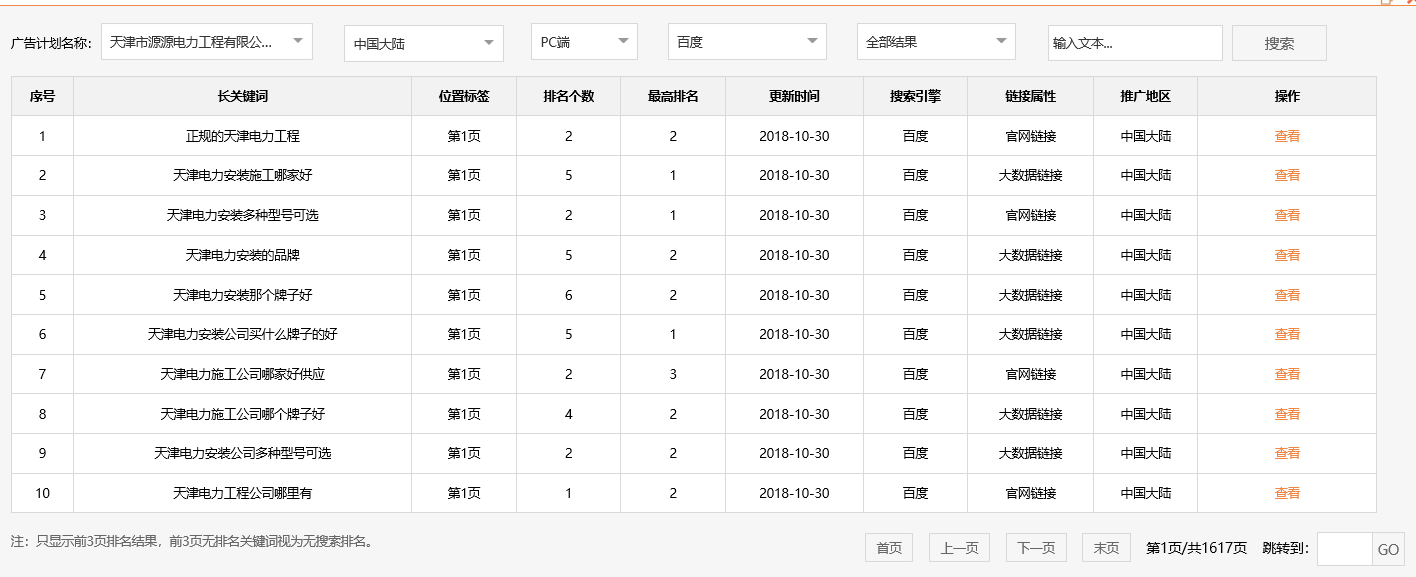Image resolution: width=1416 pixels, height=577 pixels.
Task: Click the GO jump button
Action: (x=1390, y=547)
